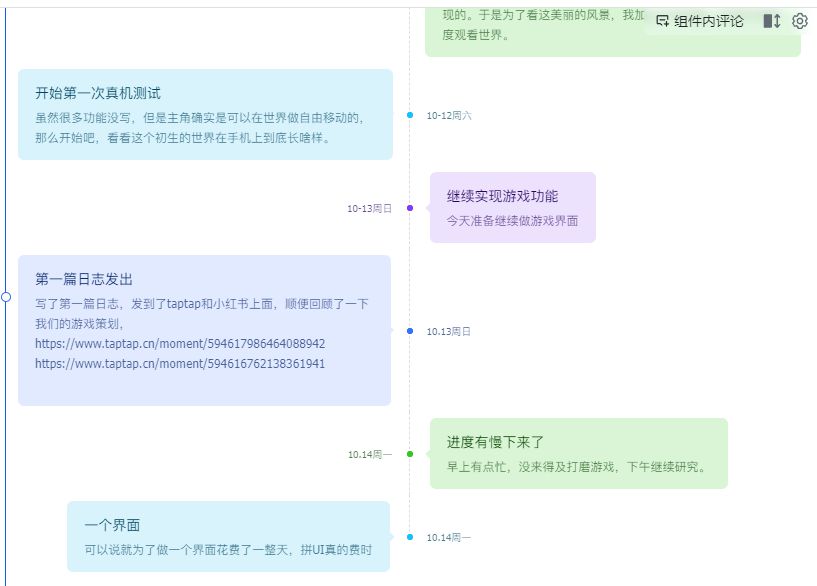The width and height of the screenshot is (817, 586).
Task: Click the text 早上有点忙，没来得及打磨游戏
Action: pyautogui.click(x=530, y=467)
